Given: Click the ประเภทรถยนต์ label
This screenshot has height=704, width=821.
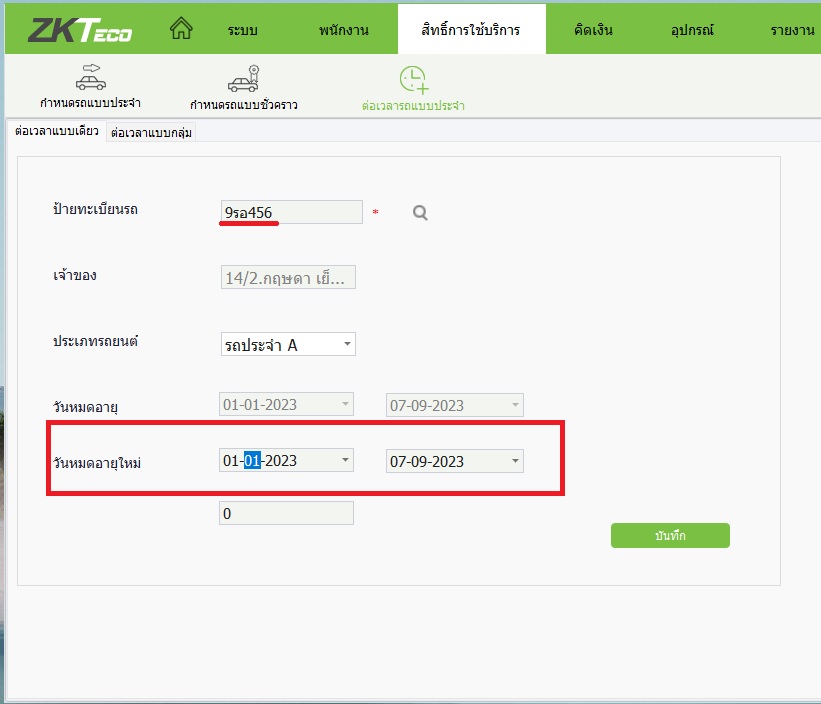Looking at the screenshot, I should 95,341.
